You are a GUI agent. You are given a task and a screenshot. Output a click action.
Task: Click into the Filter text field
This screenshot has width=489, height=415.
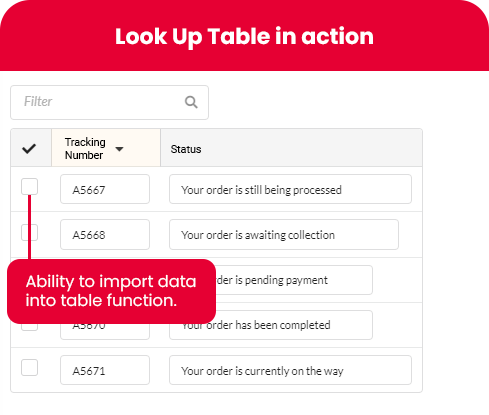coord(110,102)
